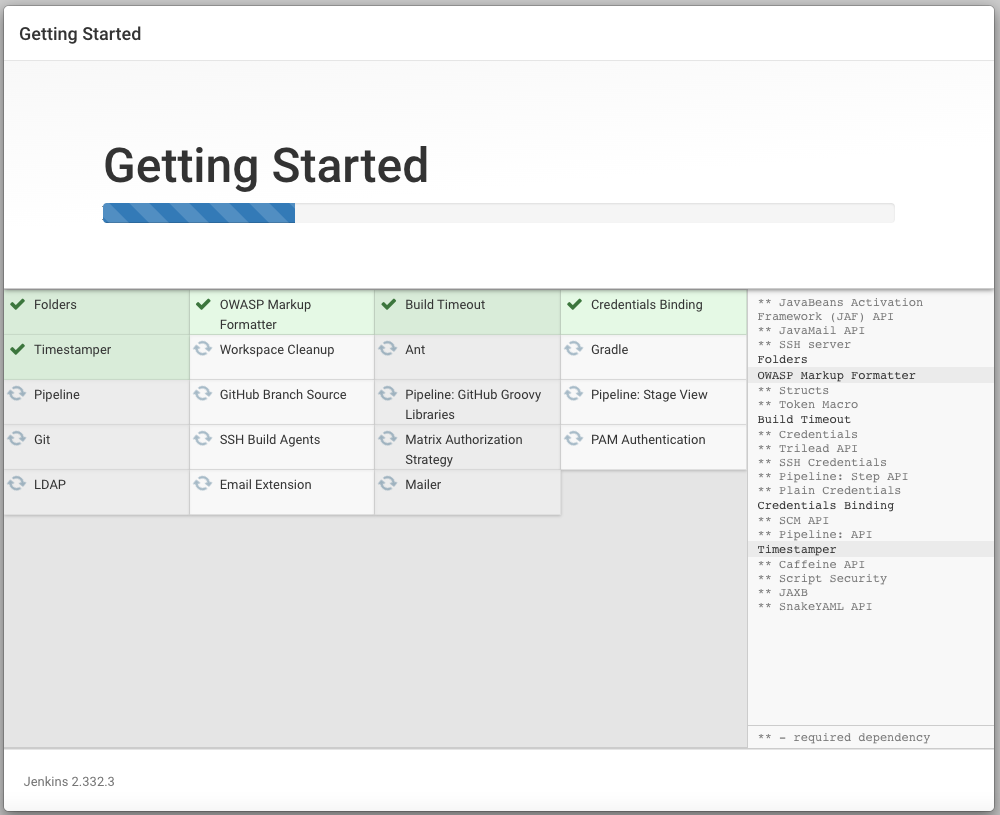Select the Matrix Authorization Strategy label
The height and width of the screenshot is (815, 1000).
point(464,450)
